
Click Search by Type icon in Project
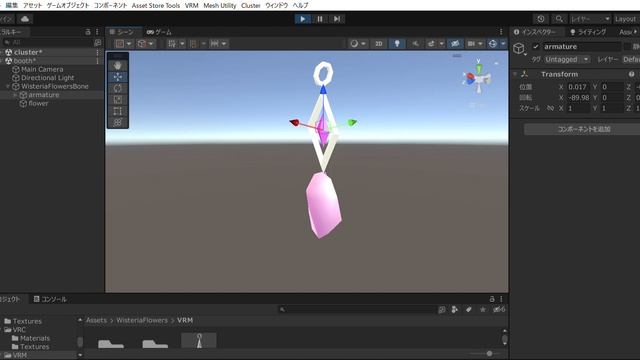(x=454, y=310)
